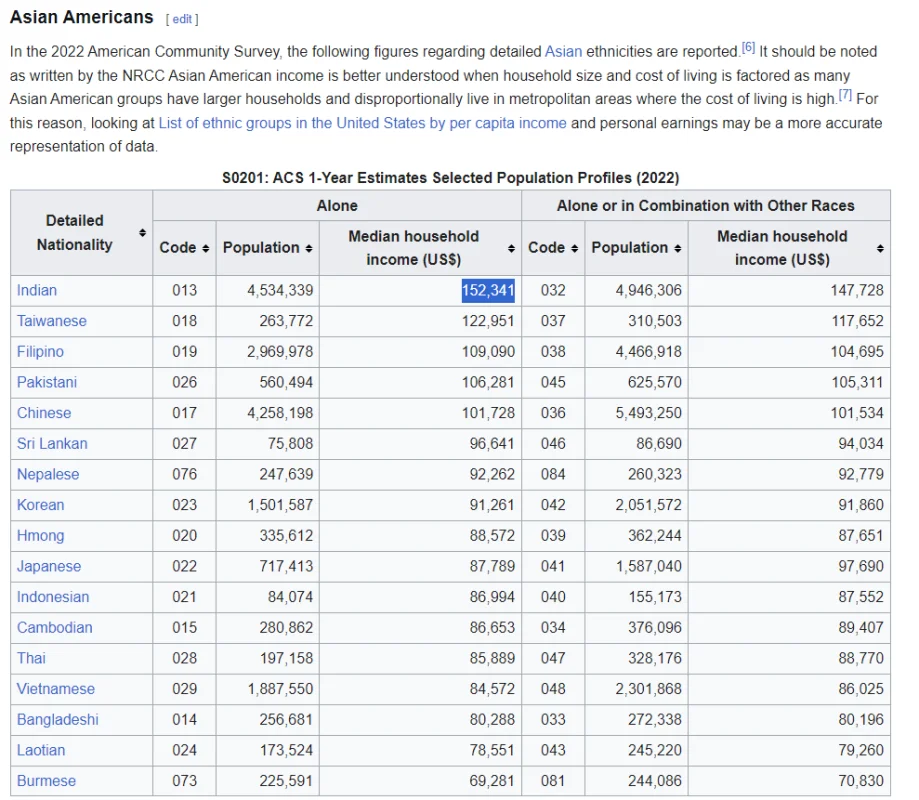Open the Asian ethnicities link in paragraph
This screenshot has height=800, width=919.
tap(563, 52)
